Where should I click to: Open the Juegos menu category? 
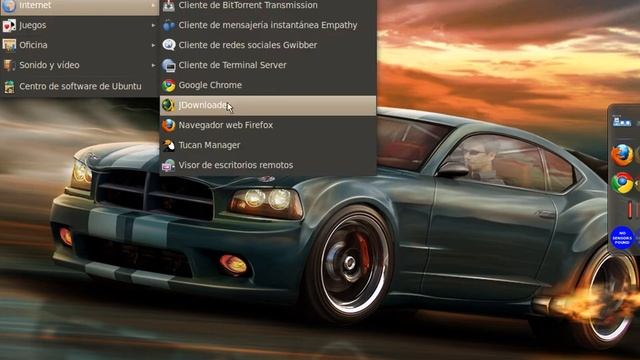point(79,25)
